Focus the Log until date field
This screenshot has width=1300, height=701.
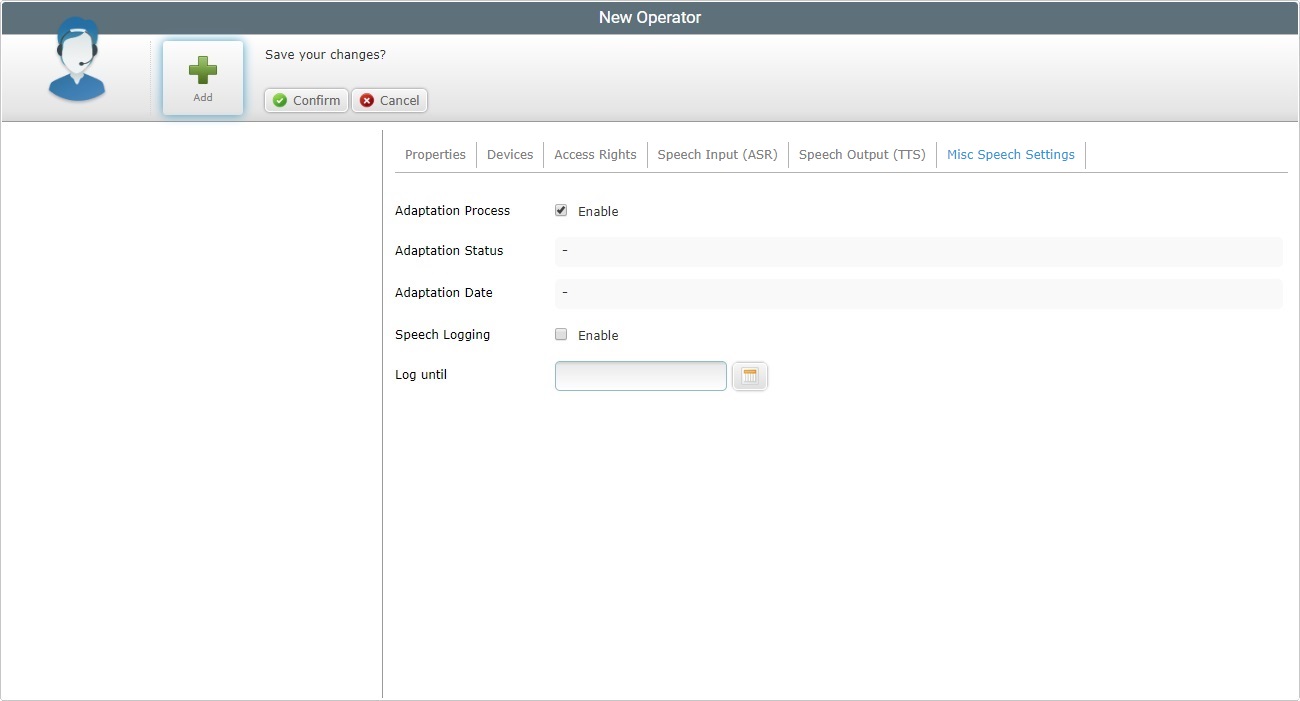coord(640,376)
